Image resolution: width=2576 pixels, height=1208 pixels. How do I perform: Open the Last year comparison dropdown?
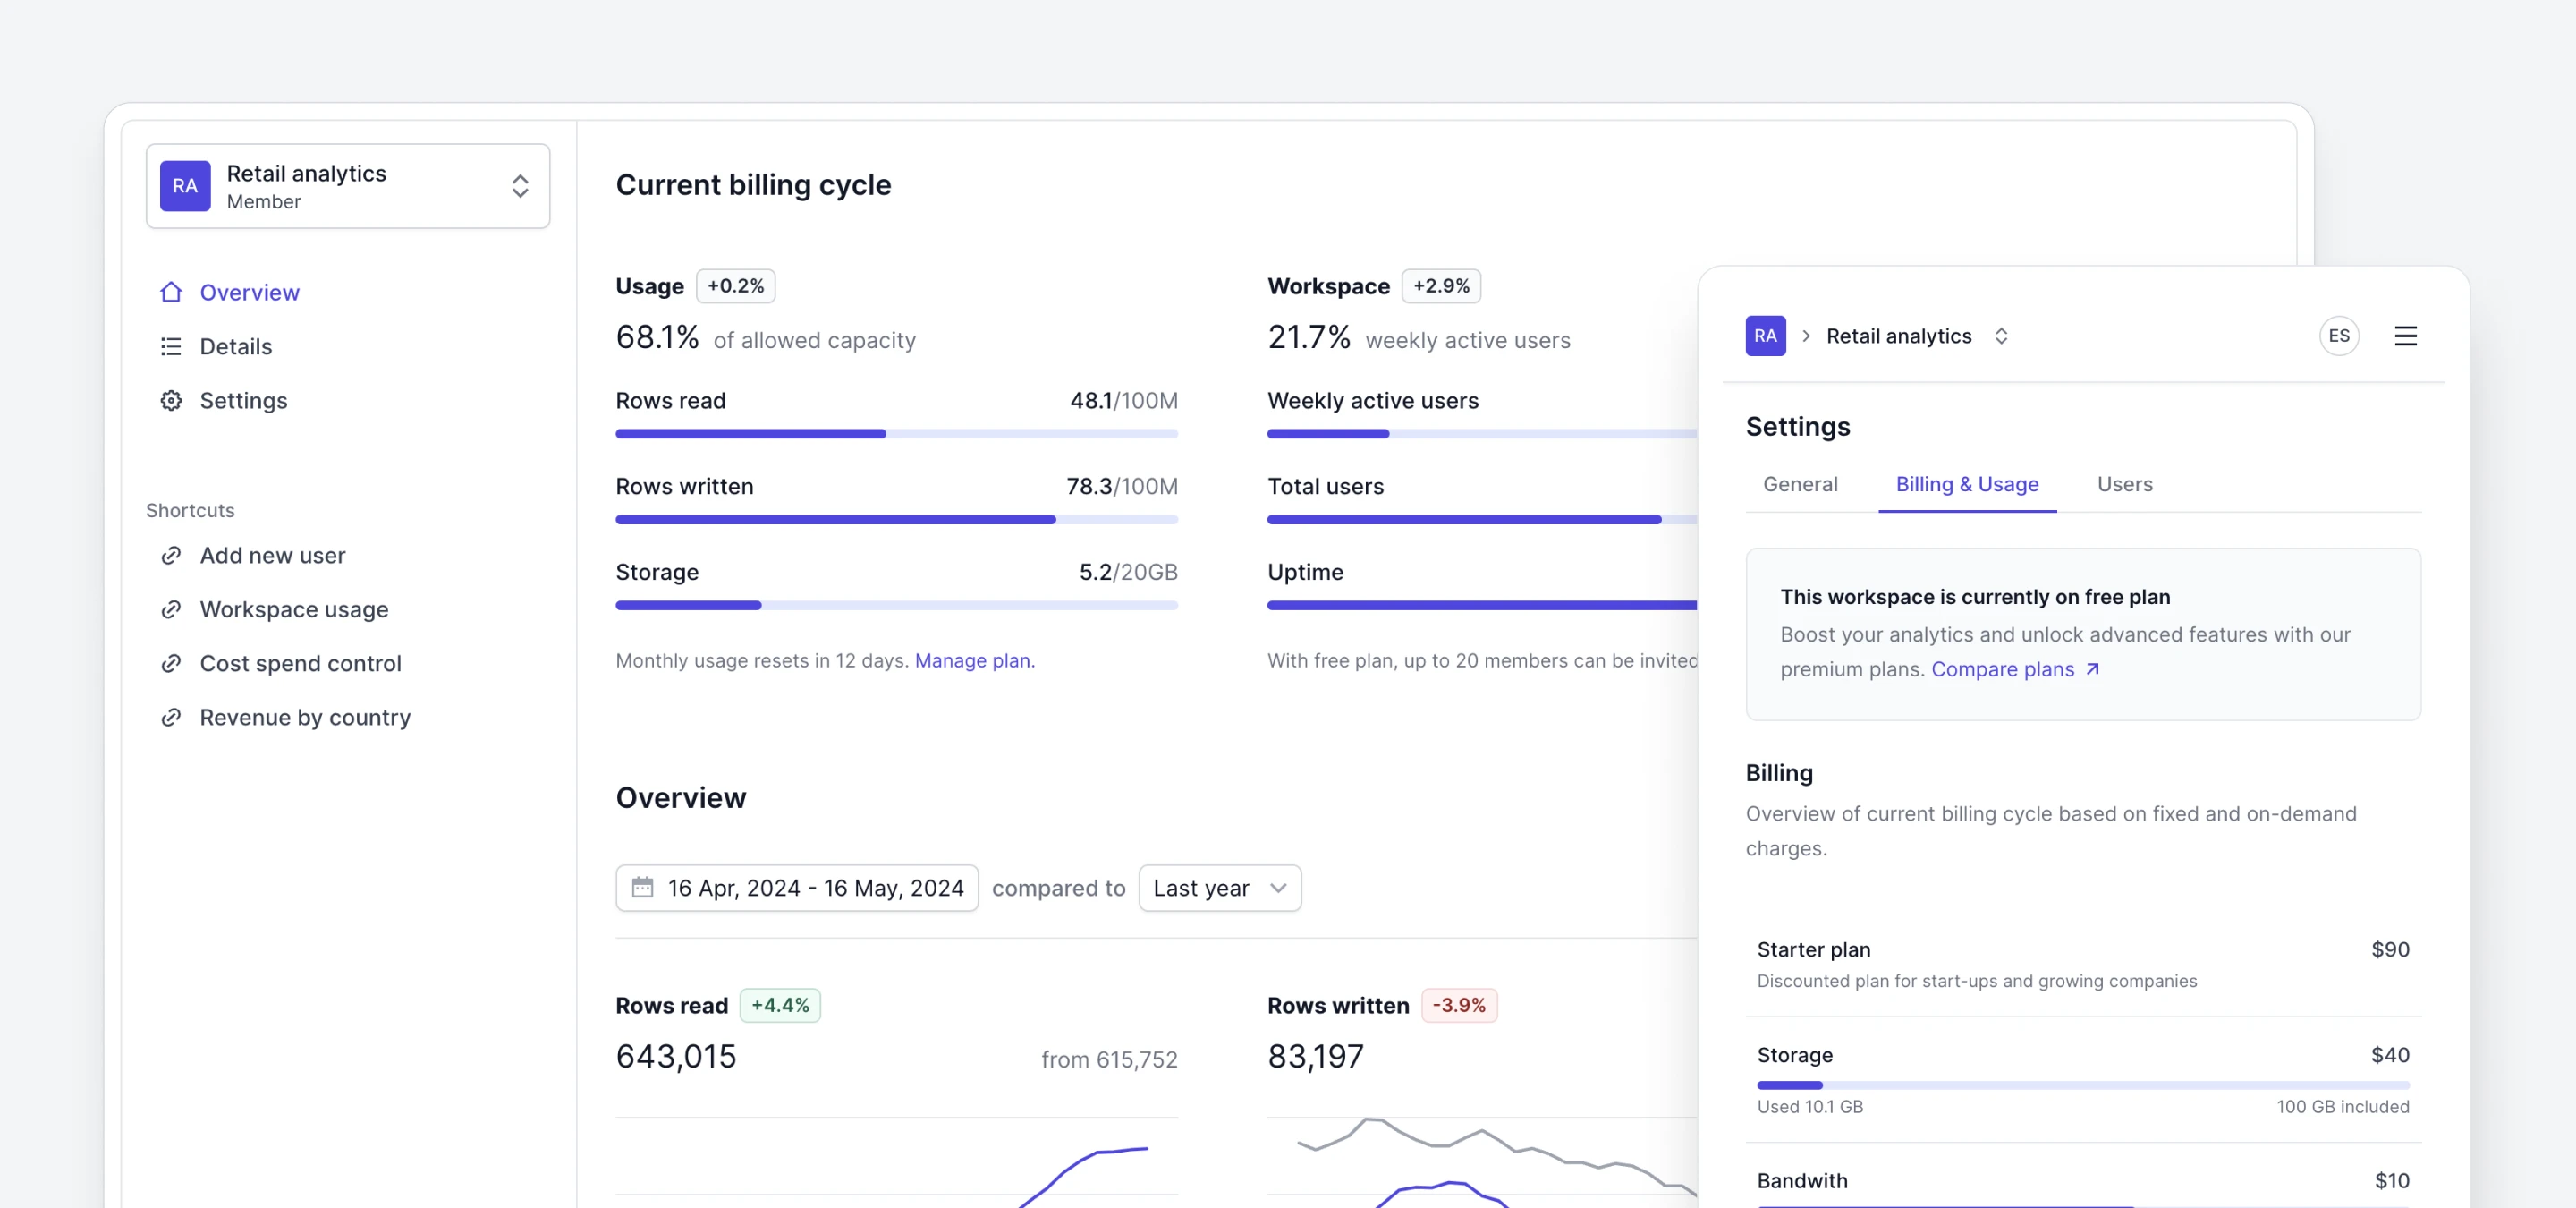1219,887
